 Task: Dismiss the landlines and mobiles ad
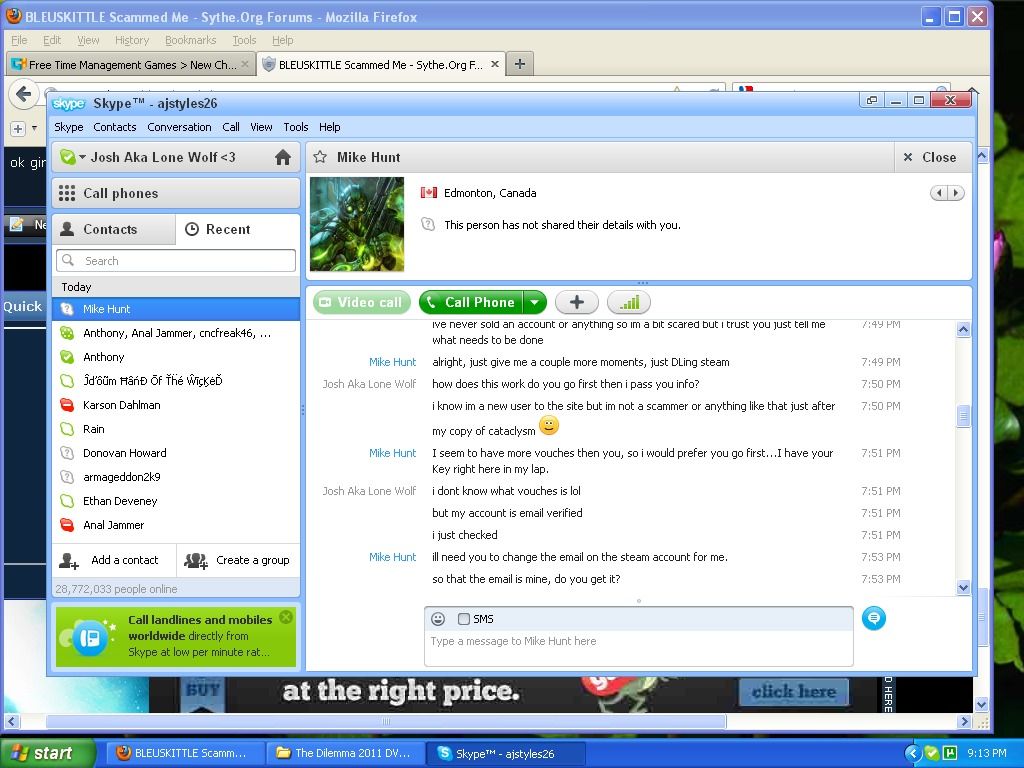286,617
